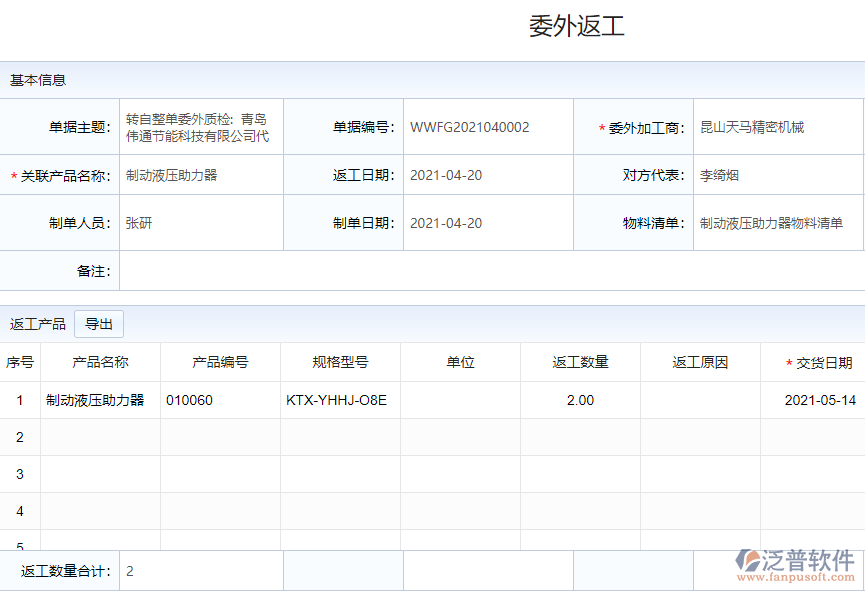The width and height of the screenshot is (865, 593).
Task: Click the 导出 export button
Action: coord(99,324)
